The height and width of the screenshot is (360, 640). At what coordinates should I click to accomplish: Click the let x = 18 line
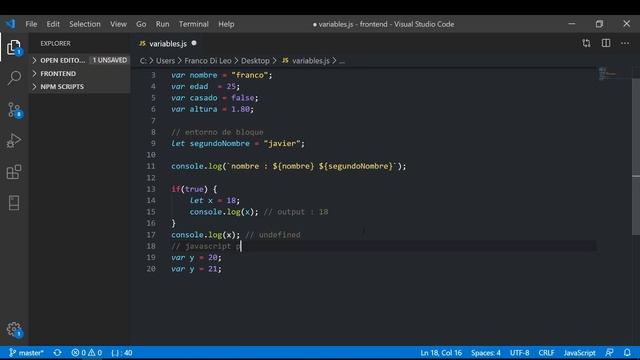[x=215, y=200]
